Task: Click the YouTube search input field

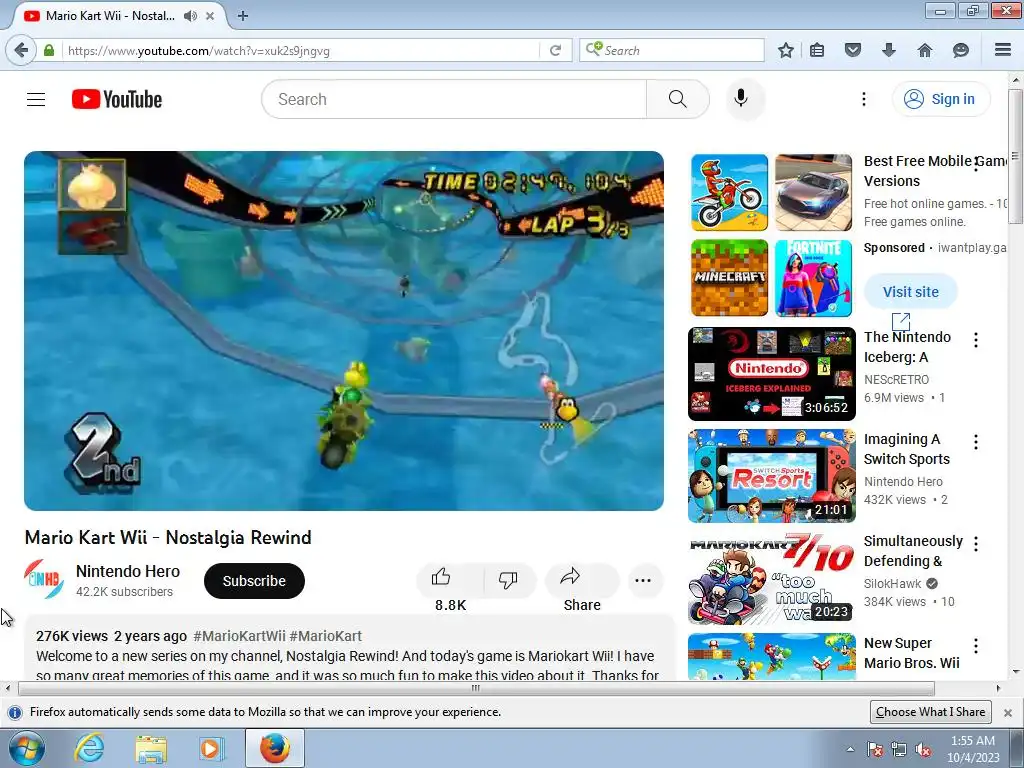Action: 454,99
